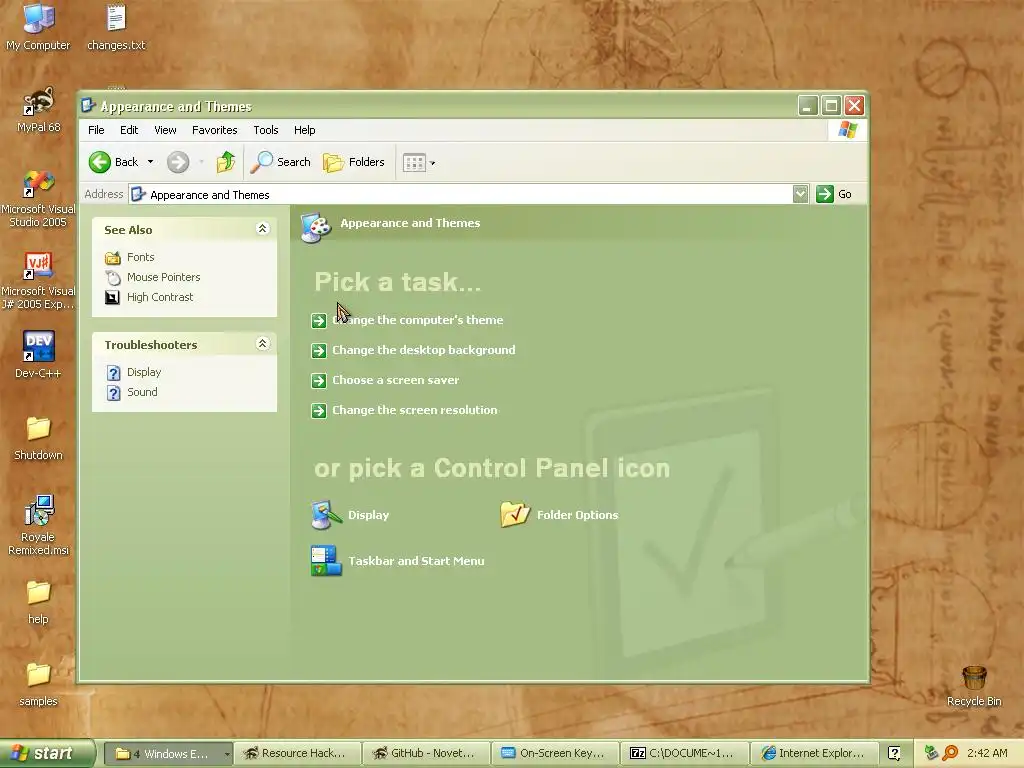Screen dimensions: 1024x768
Task: Toggle the Folders pane button
Action: (x=354, y=162)
